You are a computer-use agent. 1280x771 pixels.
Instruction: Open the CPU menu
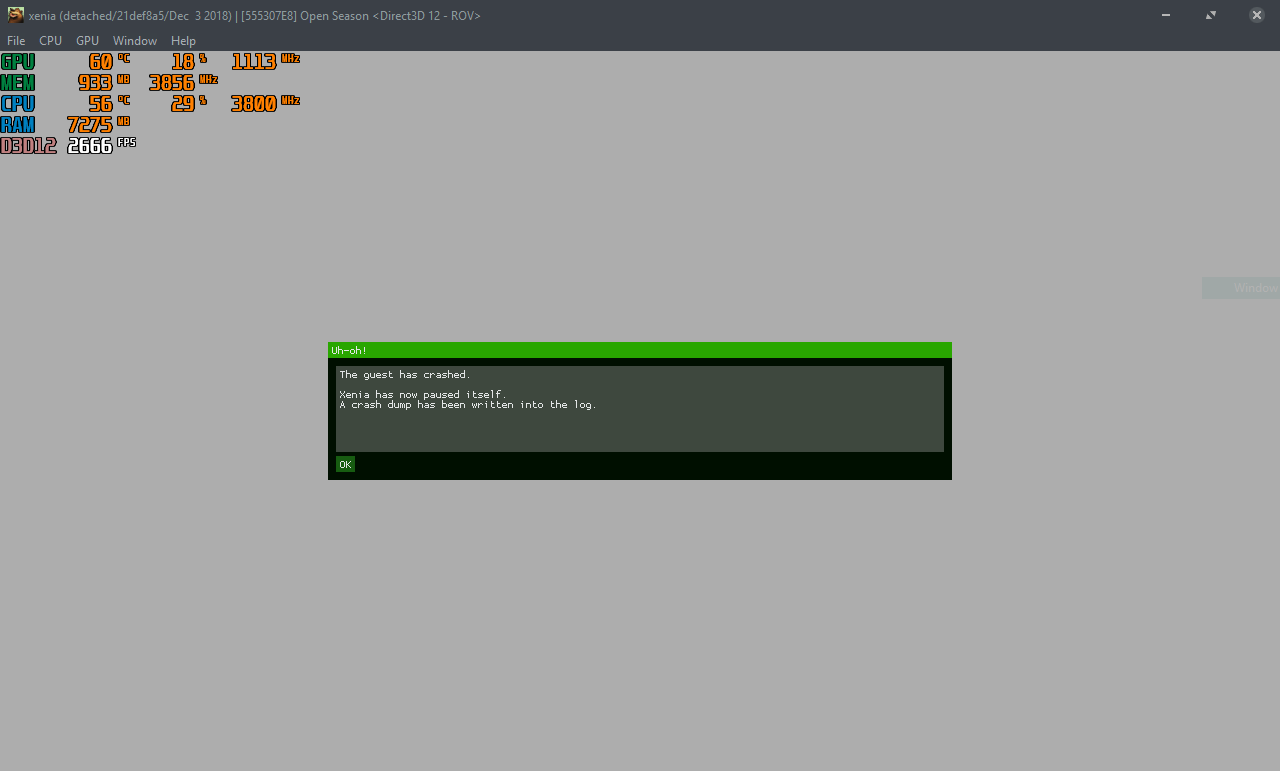click(50, 41)
